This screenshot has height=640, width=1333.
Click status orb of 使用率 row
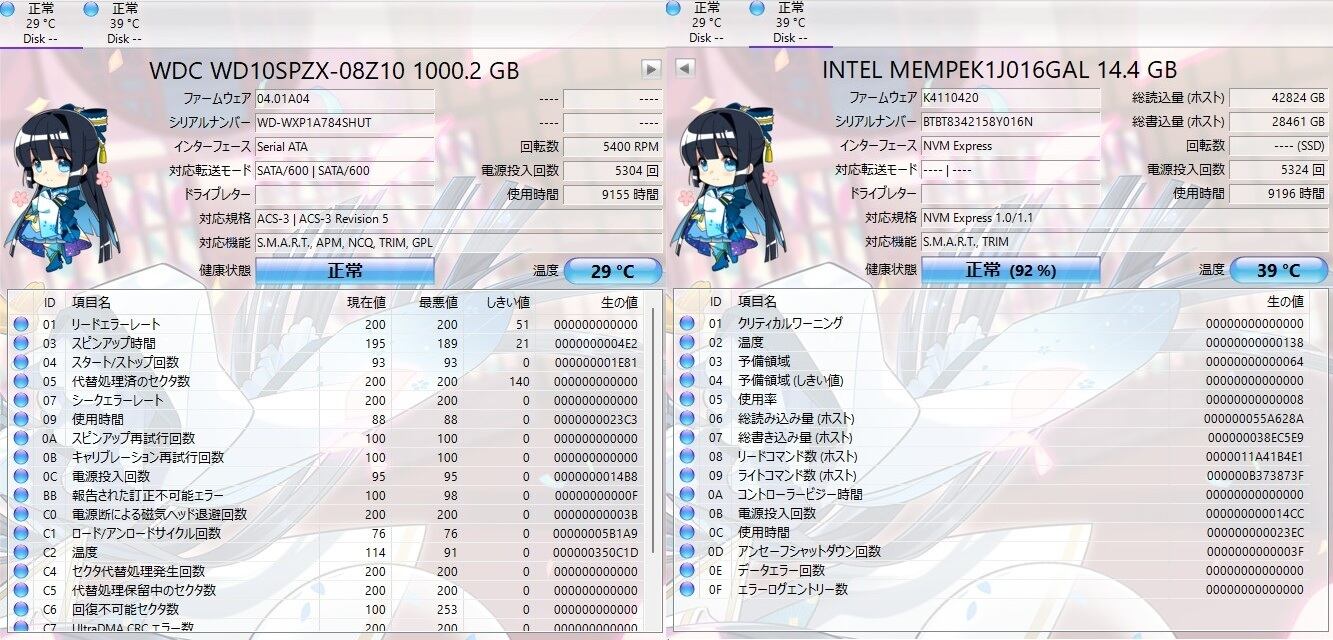686,399
